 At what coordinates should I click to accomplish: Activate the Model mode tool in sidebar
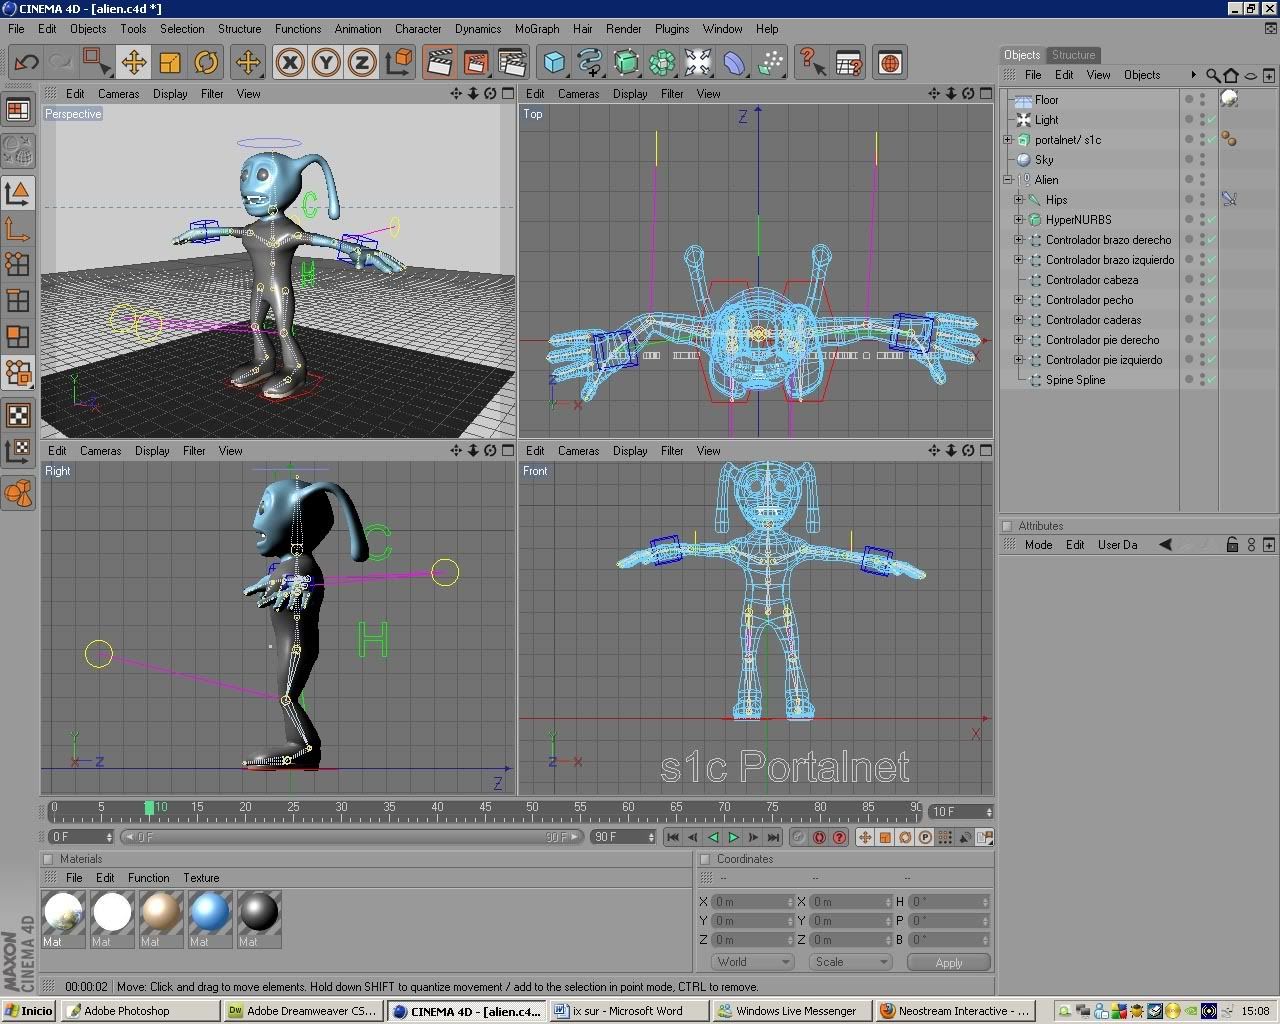(18, 193)
